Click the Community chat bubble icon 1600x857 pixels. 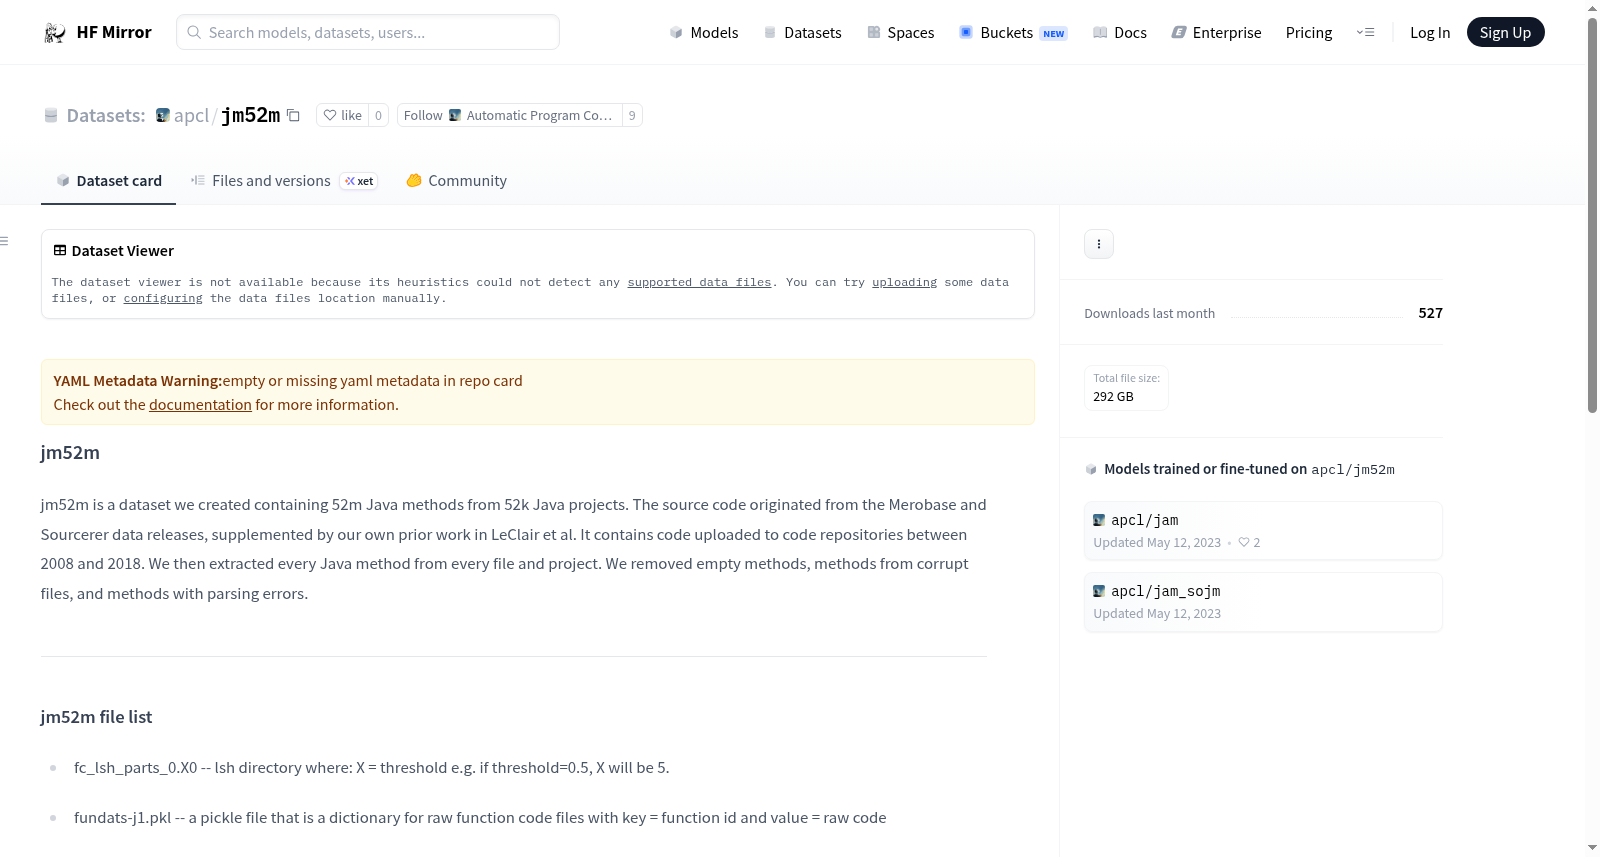click(x=414, y=181)
